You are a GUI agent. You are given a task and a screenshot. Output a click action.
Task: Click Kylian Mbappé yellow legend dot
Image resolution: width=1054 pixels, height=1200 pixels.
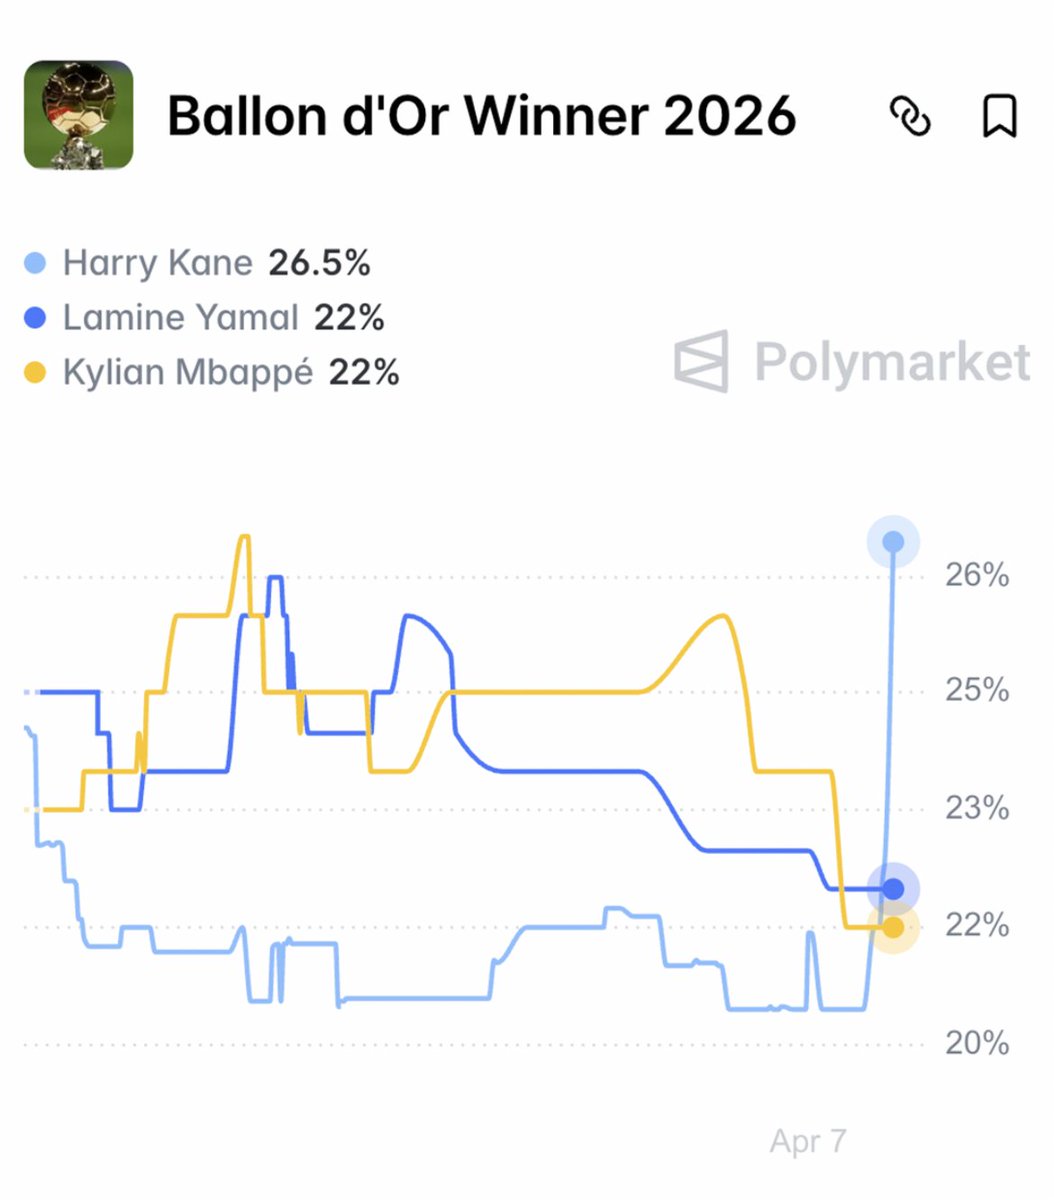[35, 374]
